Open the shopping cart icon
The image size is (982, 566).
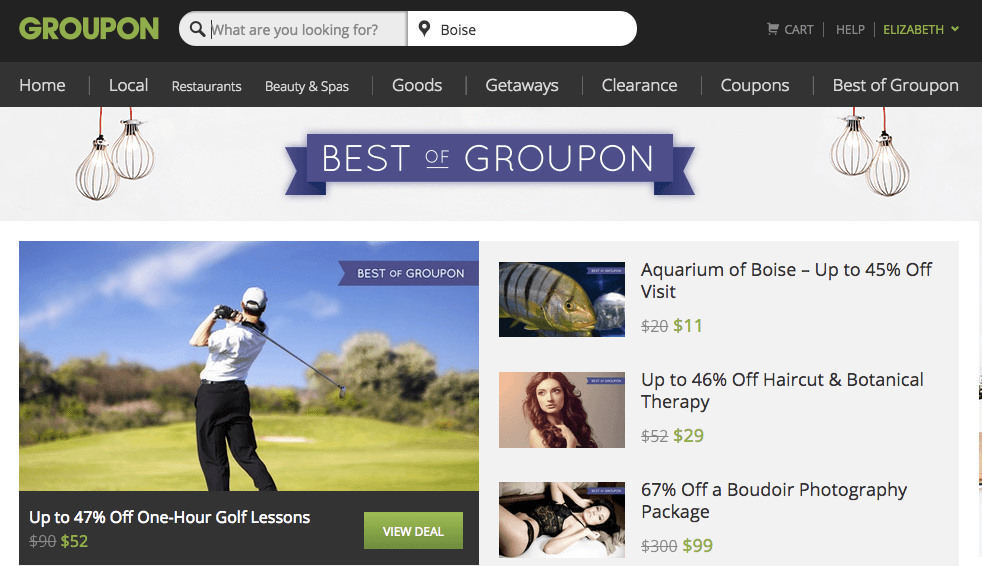coord(772,29)
